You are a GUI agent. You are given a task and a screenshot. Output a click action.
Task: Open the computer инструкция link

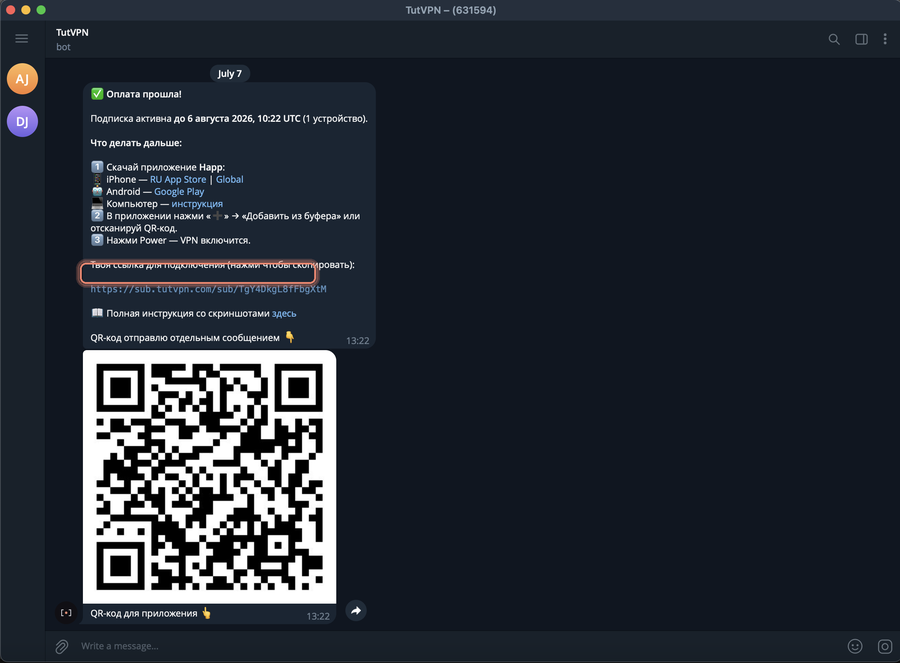pyautogui.click(x=197, y=204)
